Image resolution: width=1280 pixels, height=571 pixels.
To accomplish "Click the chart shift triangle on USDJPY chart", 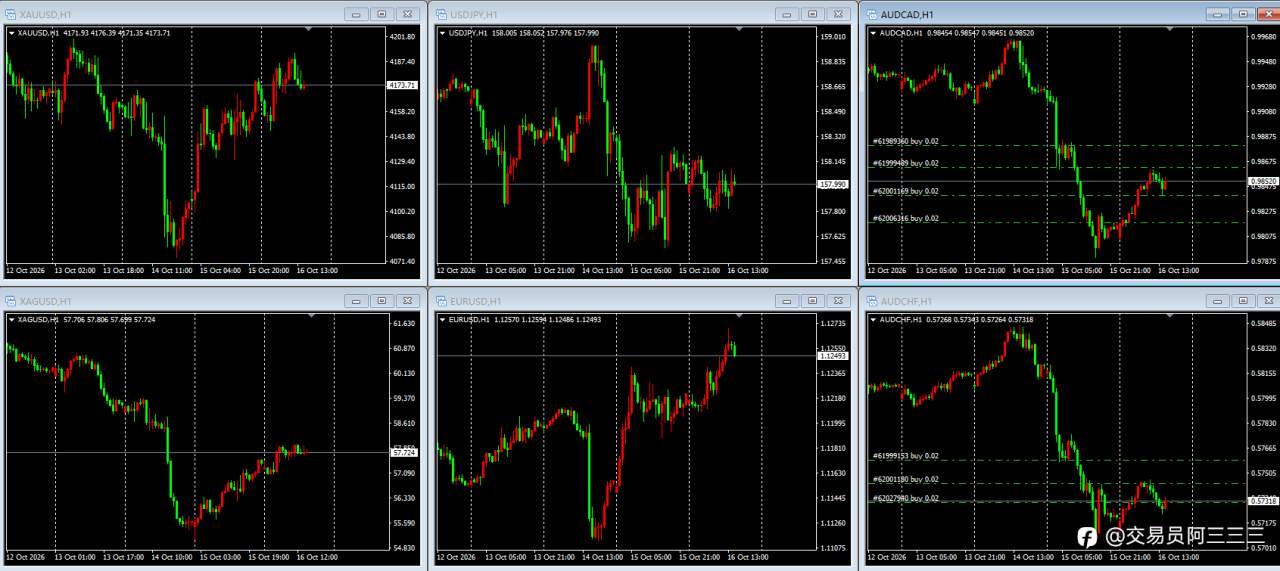I will point(740,30).
